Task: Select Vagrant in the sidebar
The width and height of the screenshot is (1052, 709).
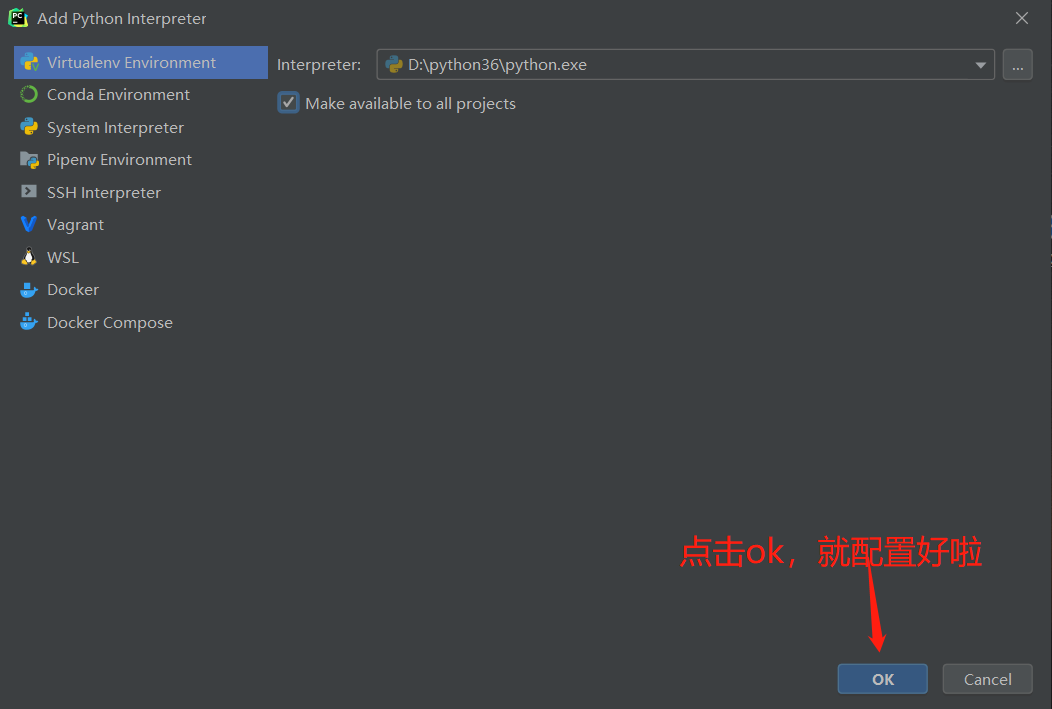Action: tap(141, 225)
